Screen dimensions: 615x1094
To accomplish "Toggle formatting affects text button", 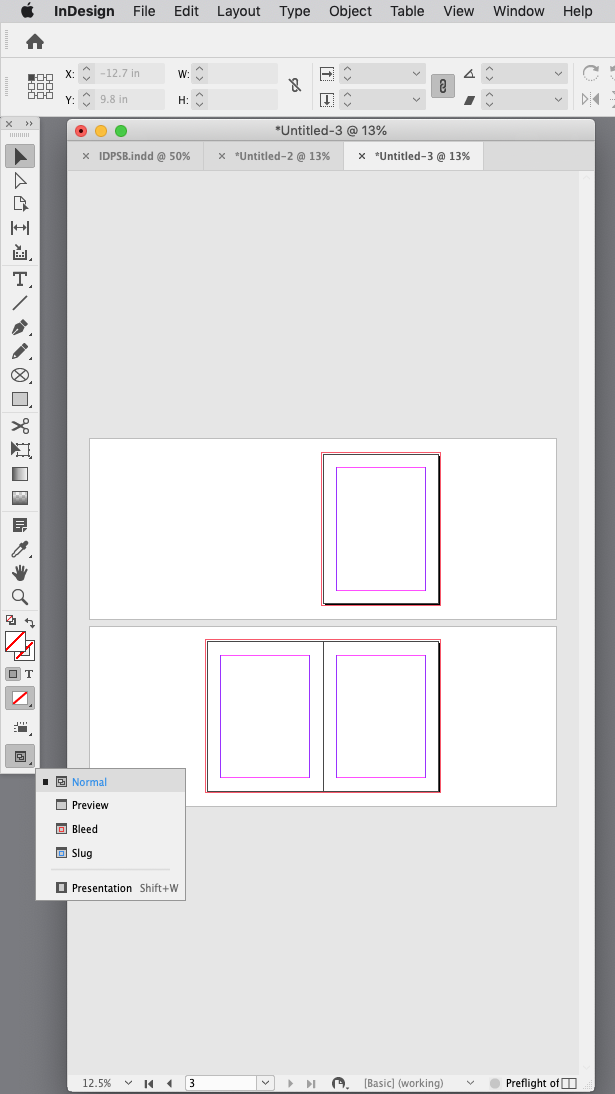I will [x=29, y=674].
